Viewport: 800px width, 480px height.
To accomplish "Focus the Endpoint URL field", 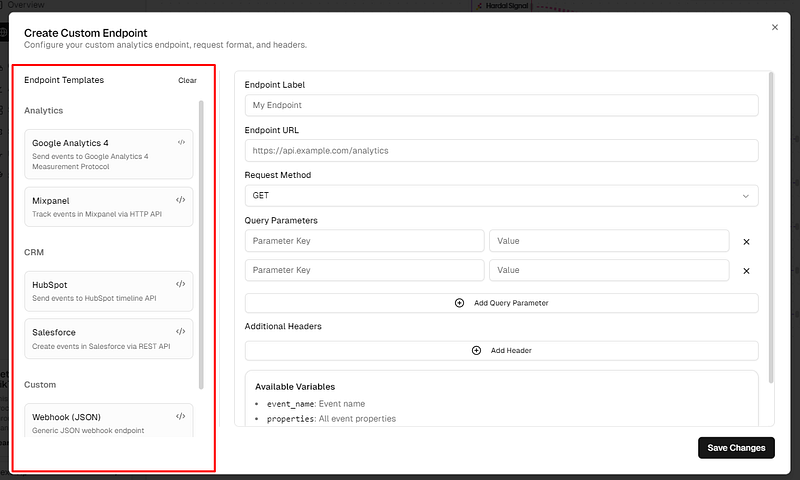I will pos(502,150).
